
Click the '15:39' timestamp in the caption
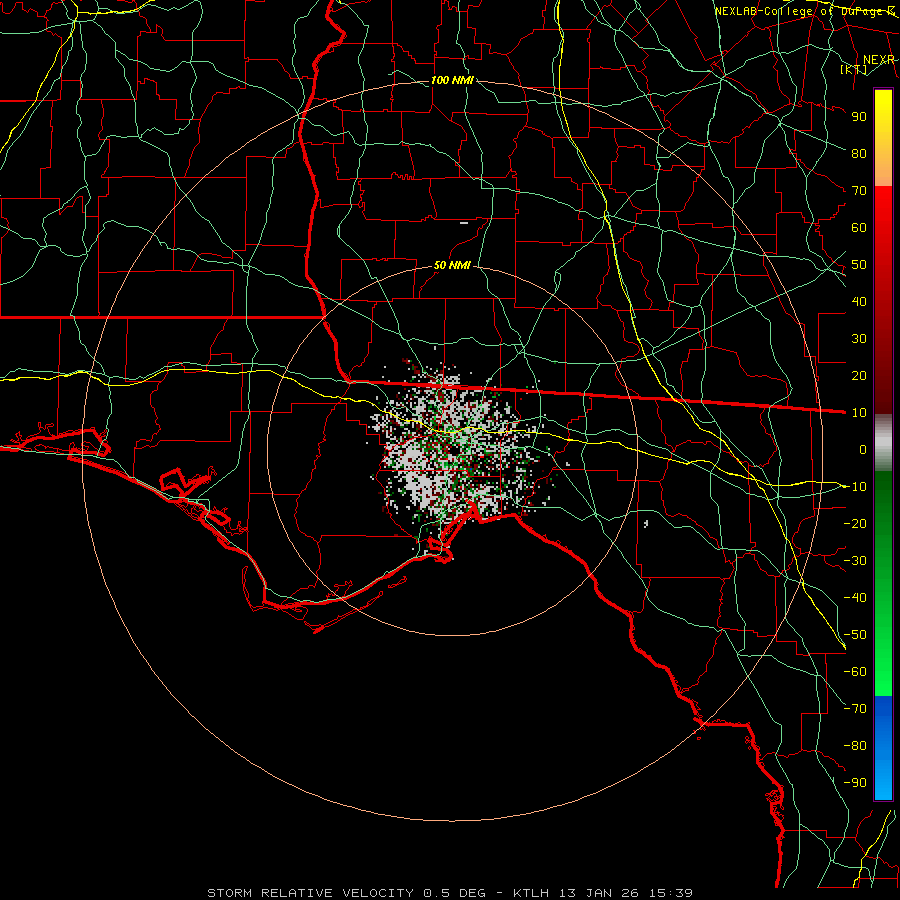[x=671, y=893]
